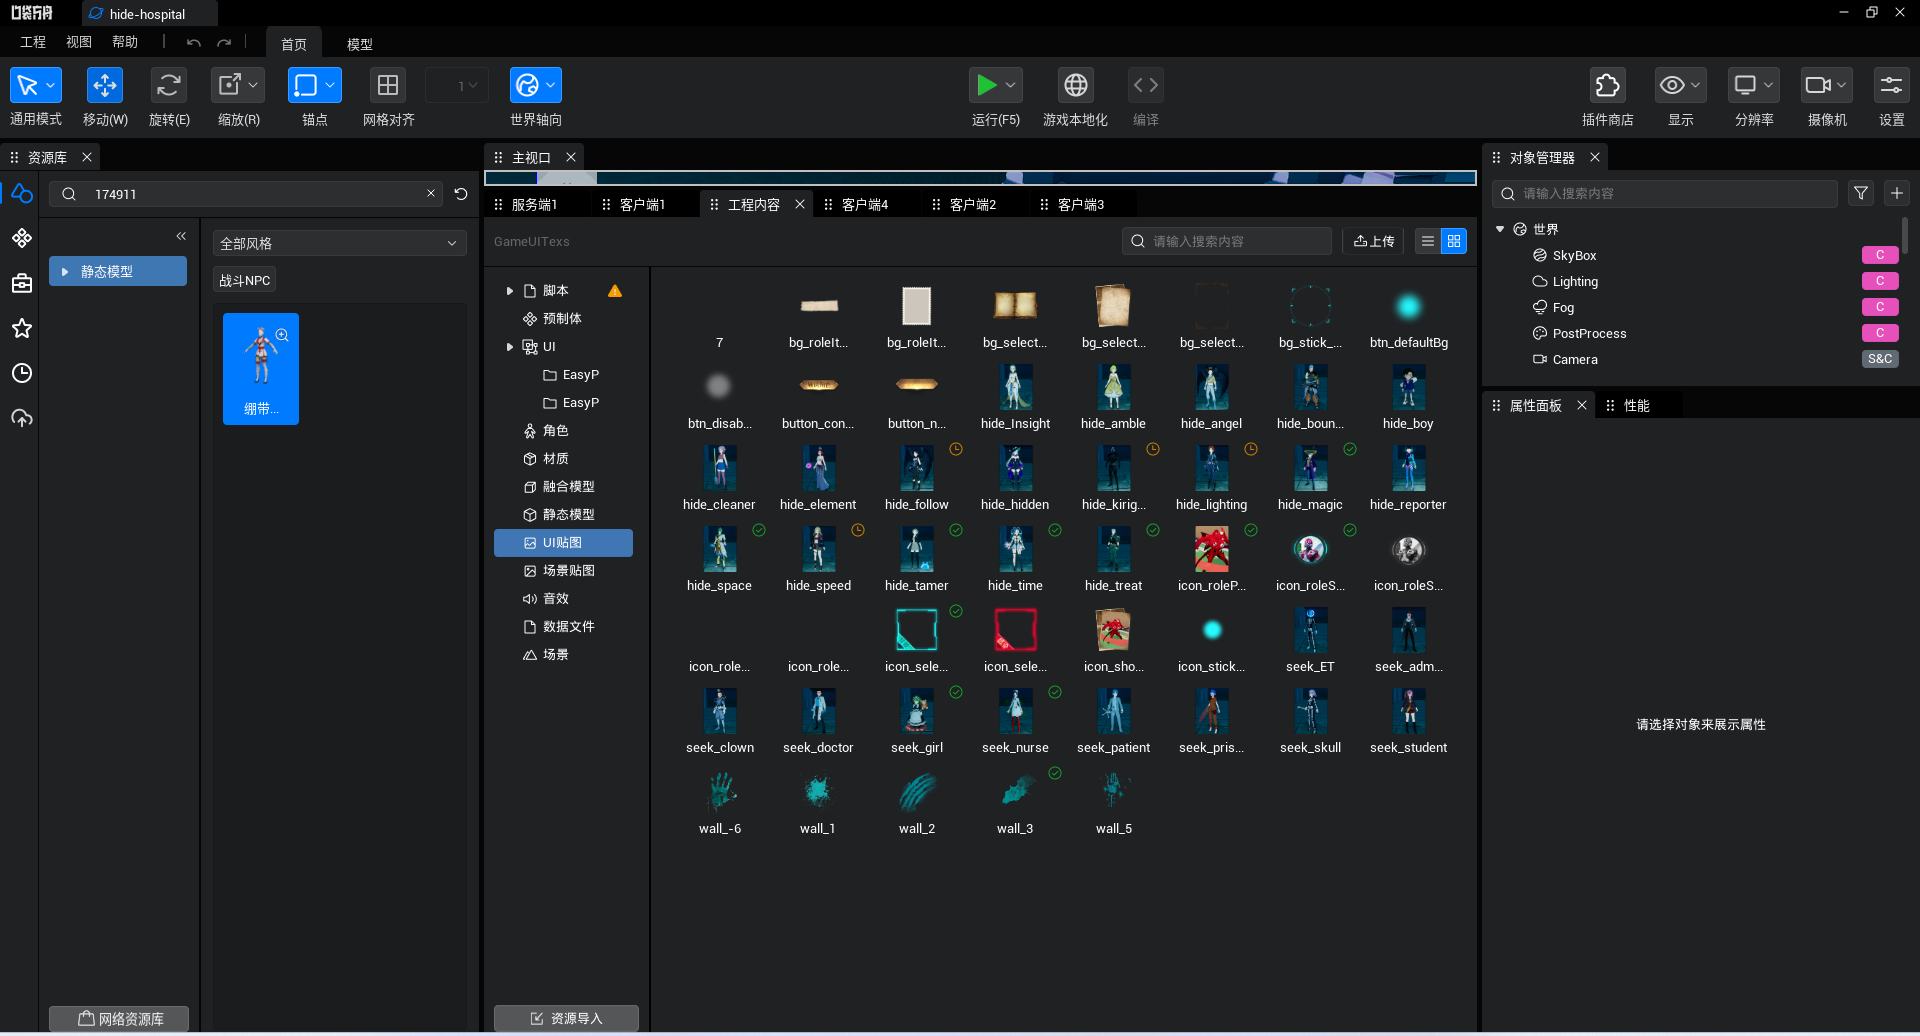The image size is (1920, 1036).
Task: Open the plugin store
Action: 1607,85
